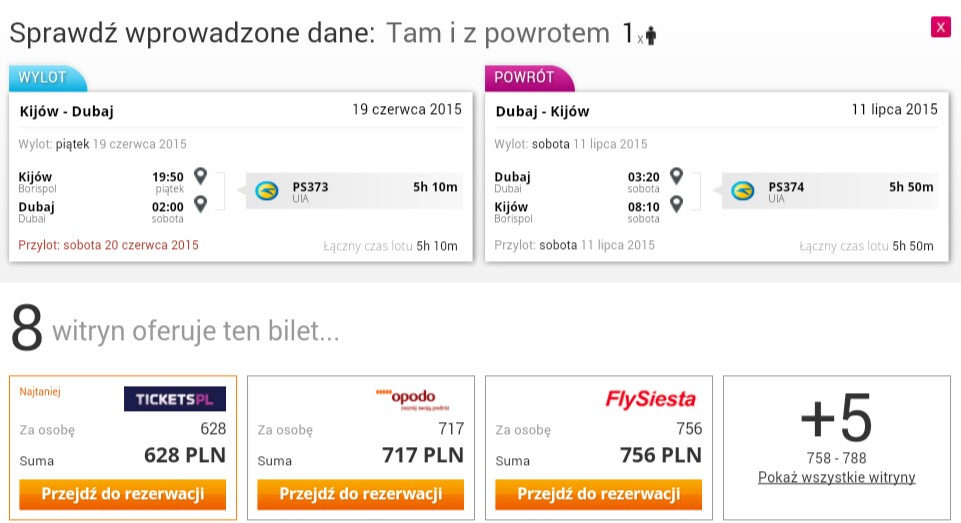Select the POWRÓT tab
Image resolution: width=961 pixels, height=523 pixels.
coord(528,78)
